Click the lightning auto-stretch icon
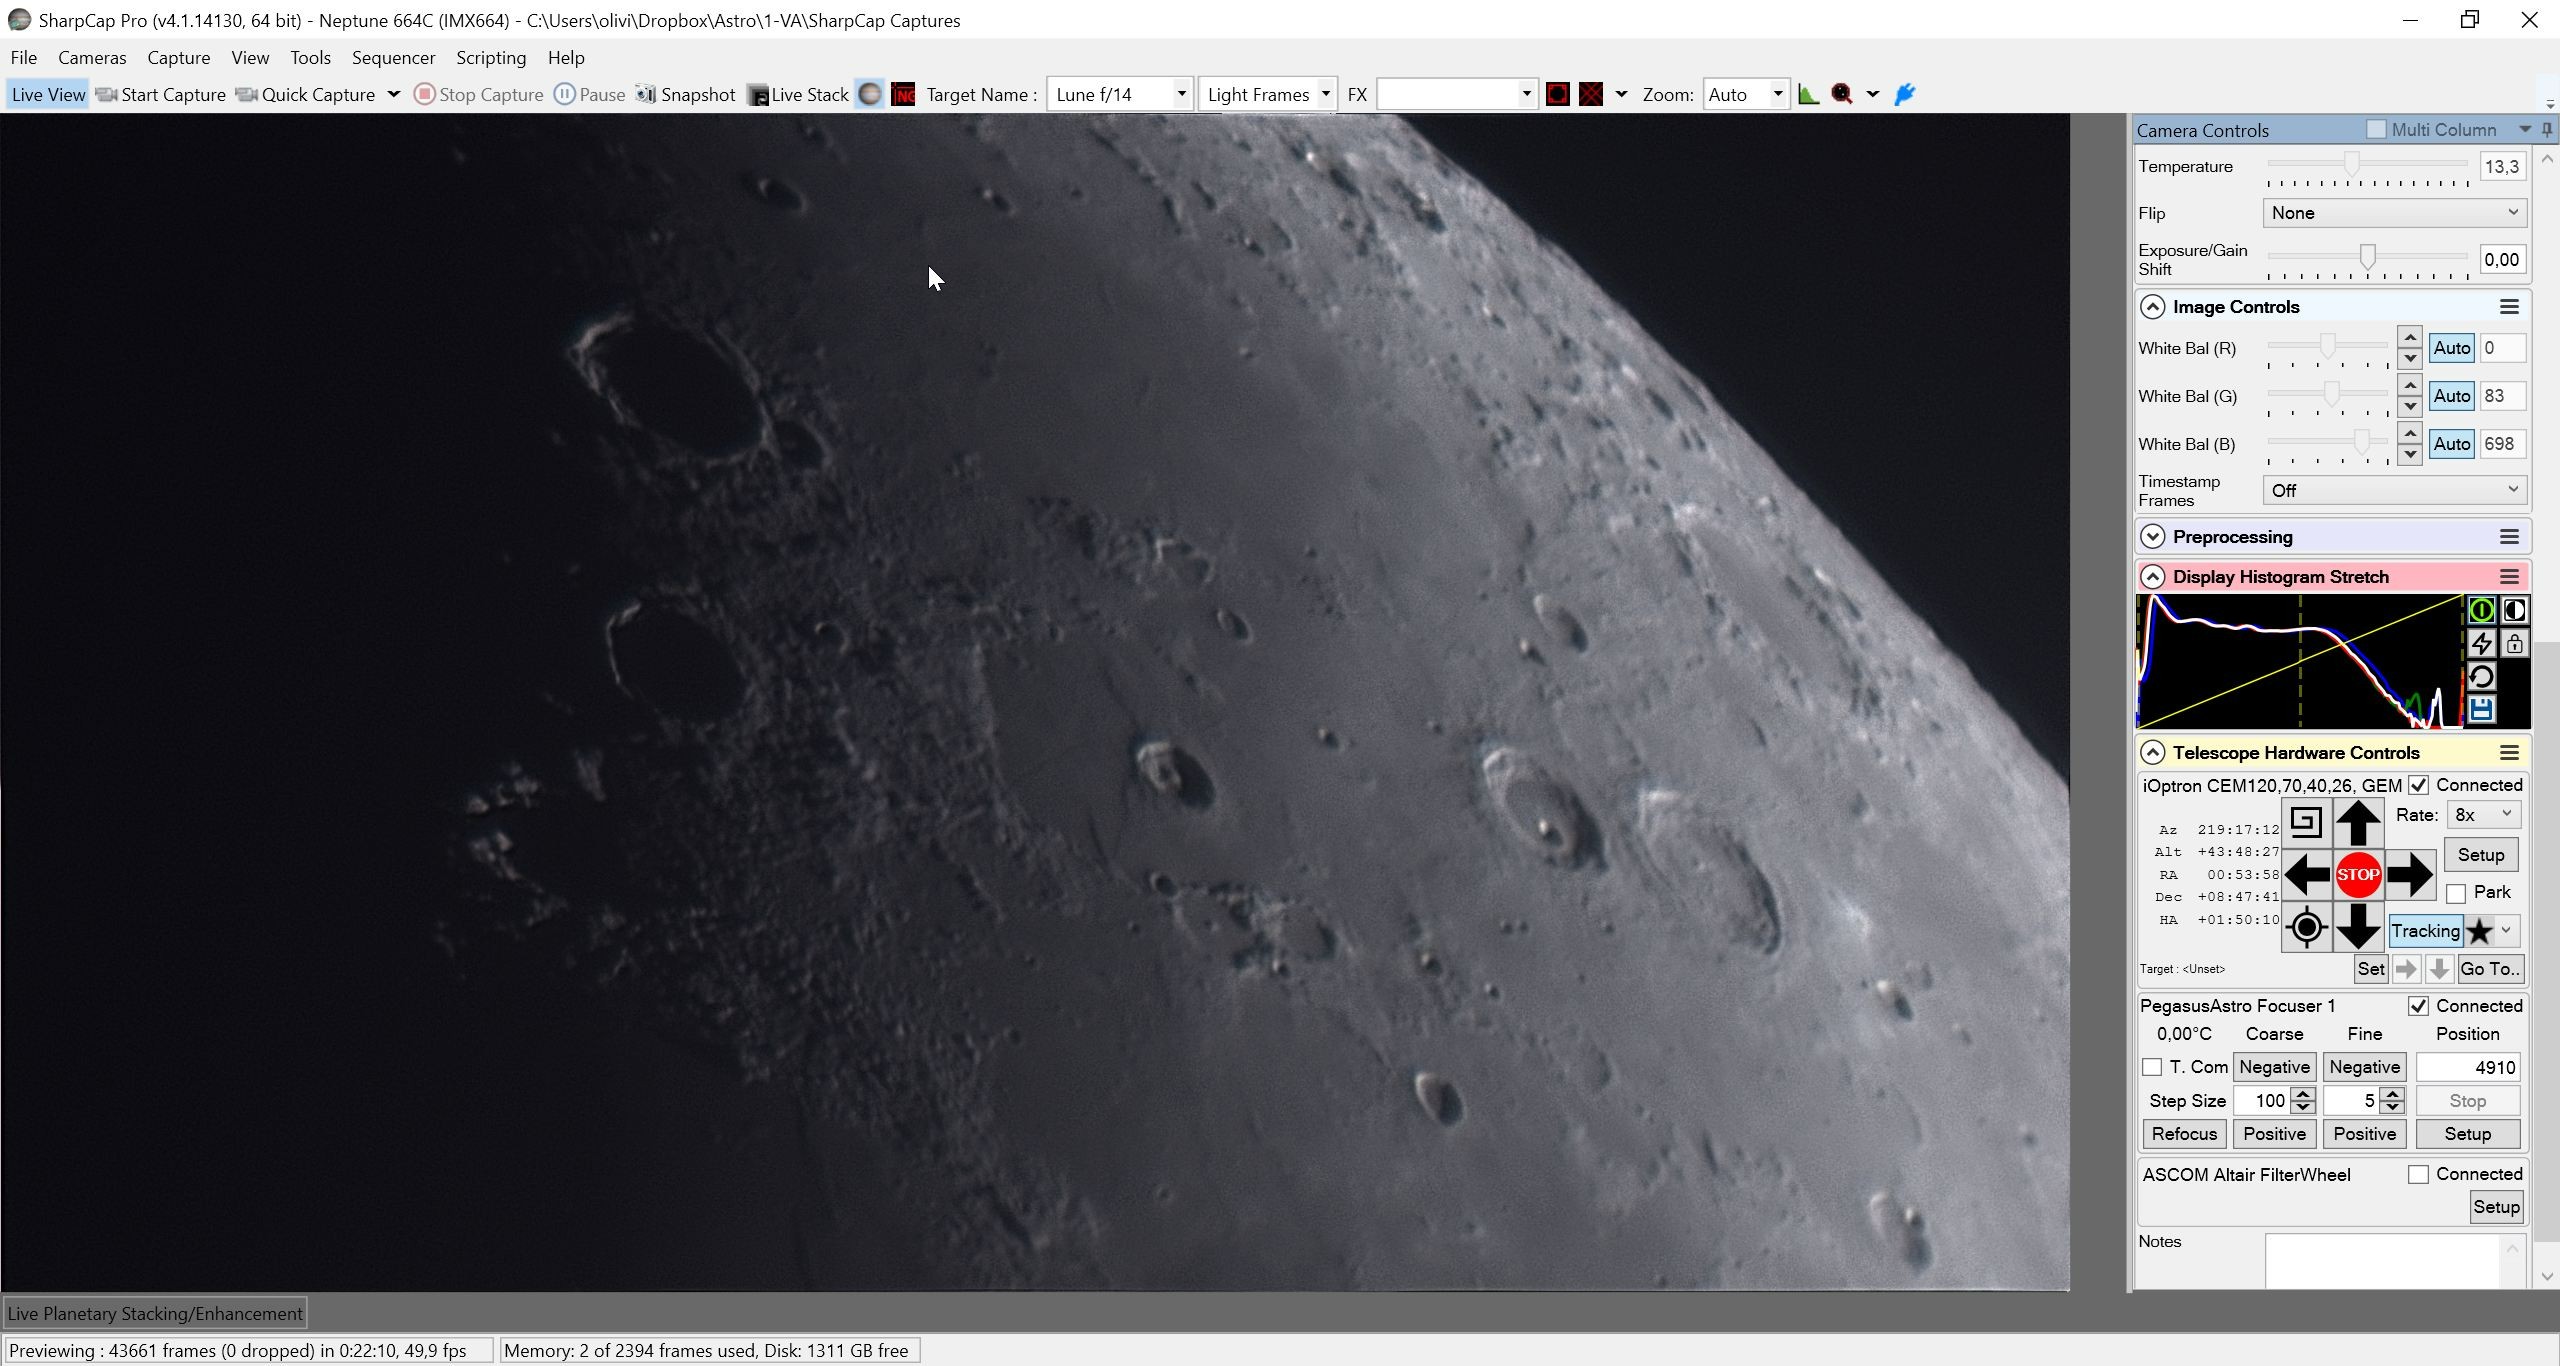 (2482, 643)
